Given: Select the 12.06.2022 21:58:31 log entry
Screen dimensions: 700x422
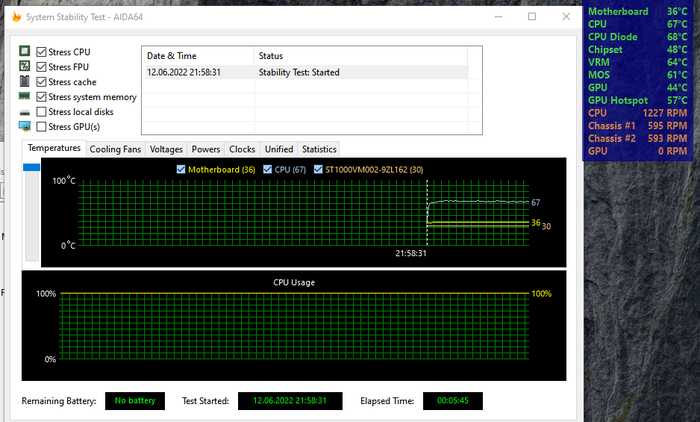Looking at the screenshot, I should [184, 72].
